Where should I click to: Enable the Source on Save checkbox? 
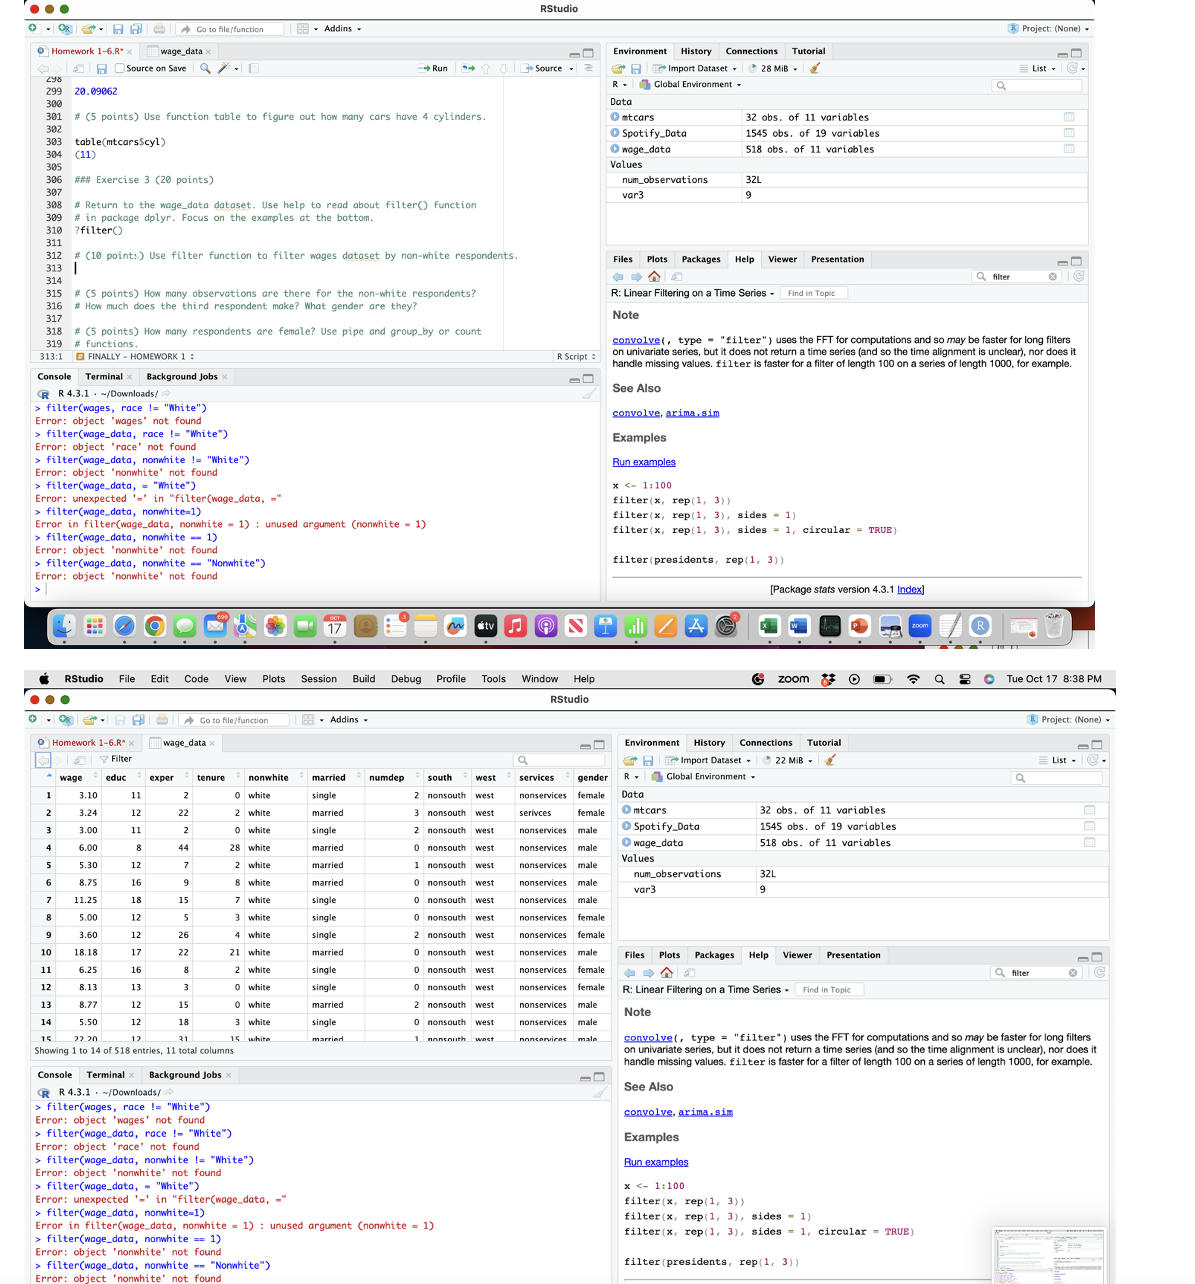[120, 68]
